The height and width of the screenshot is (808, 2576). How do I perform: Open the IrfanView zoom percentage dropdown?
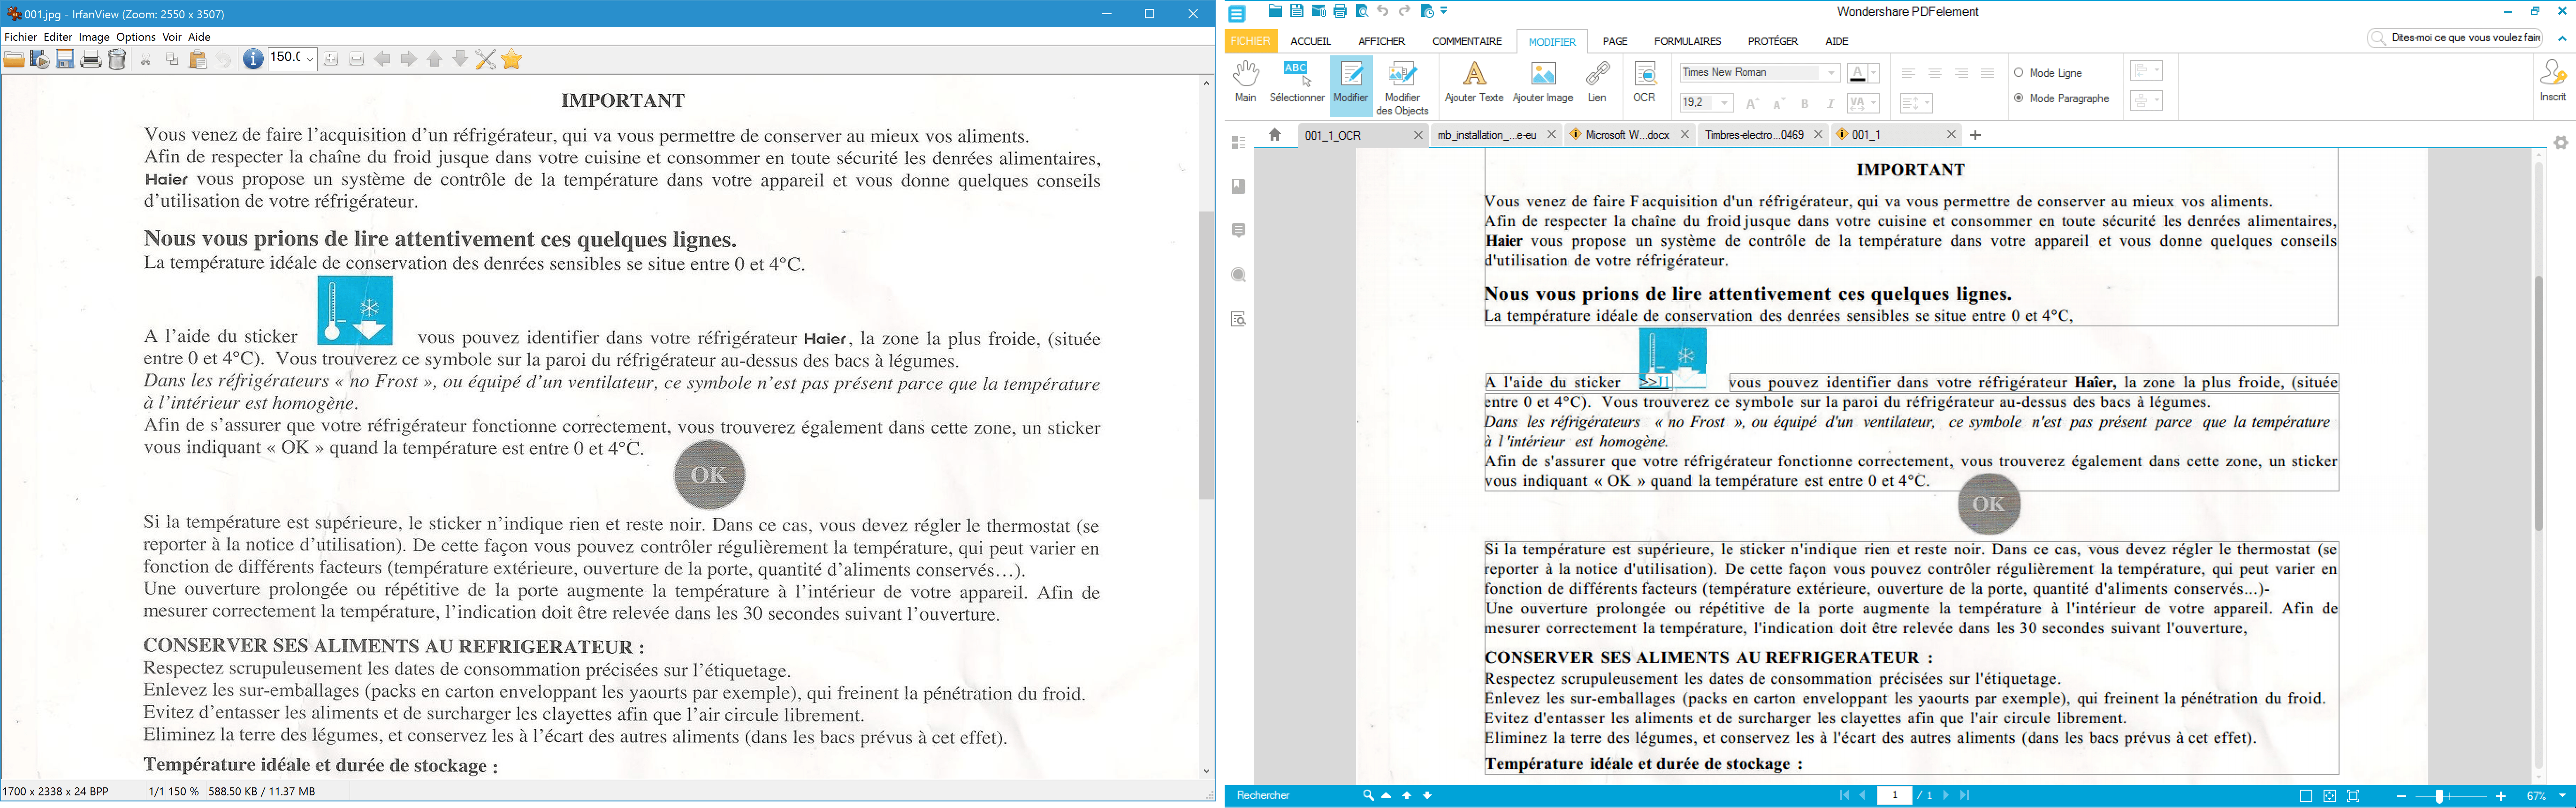(310, 60)
